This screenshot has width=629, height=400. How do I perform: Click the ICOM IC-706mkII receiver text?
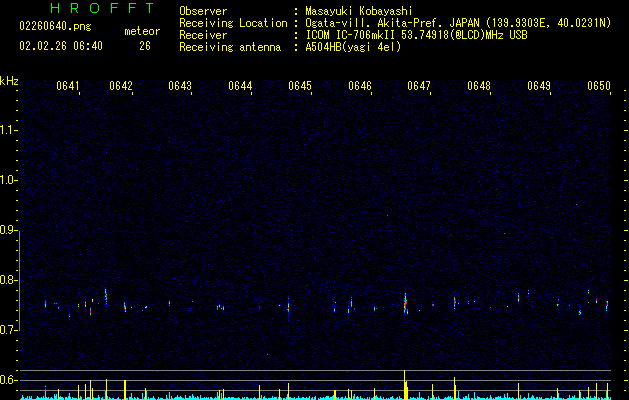pos(416,35)
